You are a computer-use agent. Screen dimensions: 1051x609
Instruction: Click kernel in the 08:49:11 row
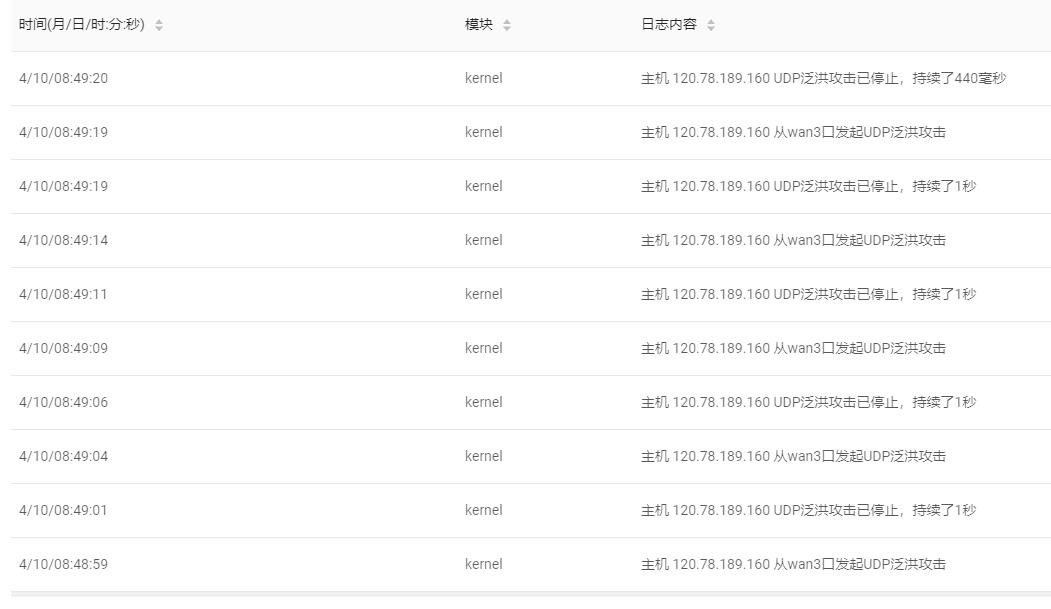tap(483, 294)
